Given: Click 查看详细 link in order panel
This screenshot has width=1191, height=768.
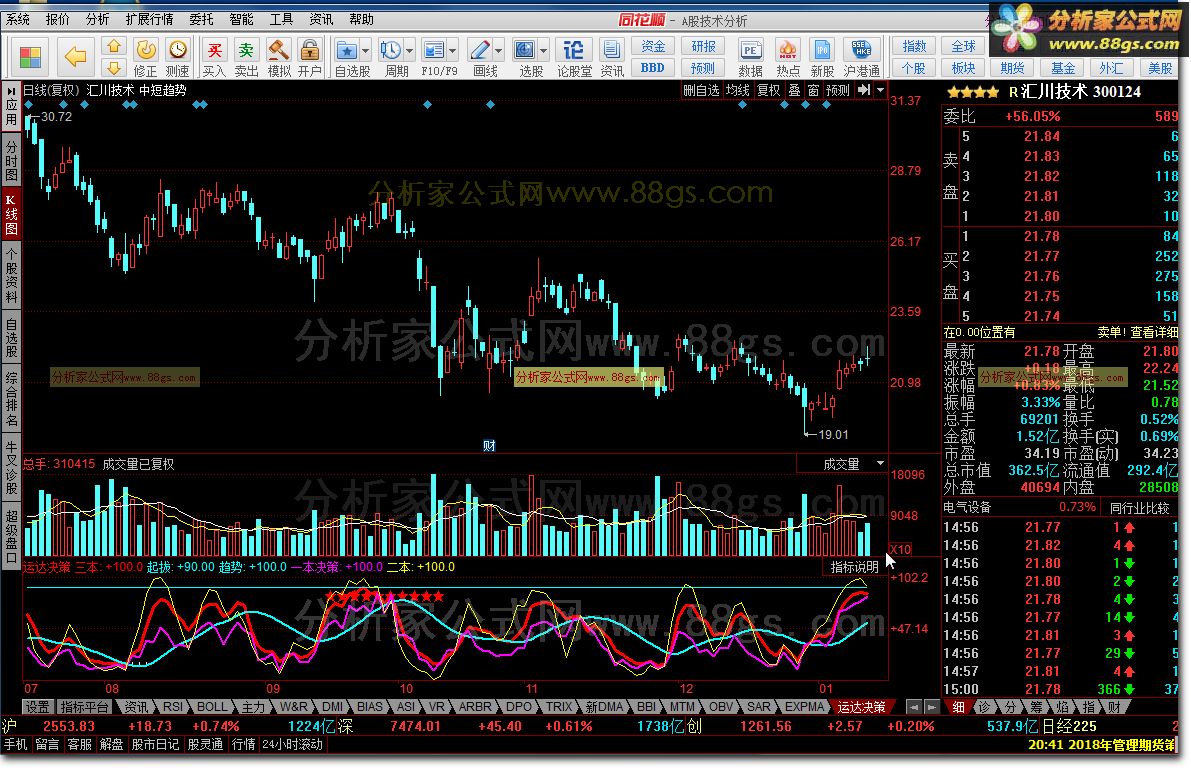Looking at the screenshot, I should click(1153, 332).
